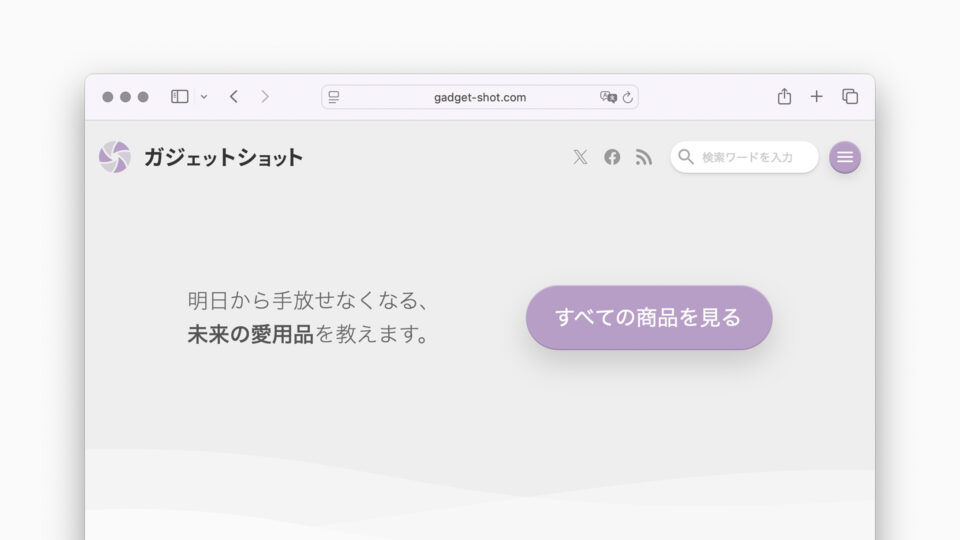Open the Reader page menu icon
960x540 pixels.
(x=334, y=97)
